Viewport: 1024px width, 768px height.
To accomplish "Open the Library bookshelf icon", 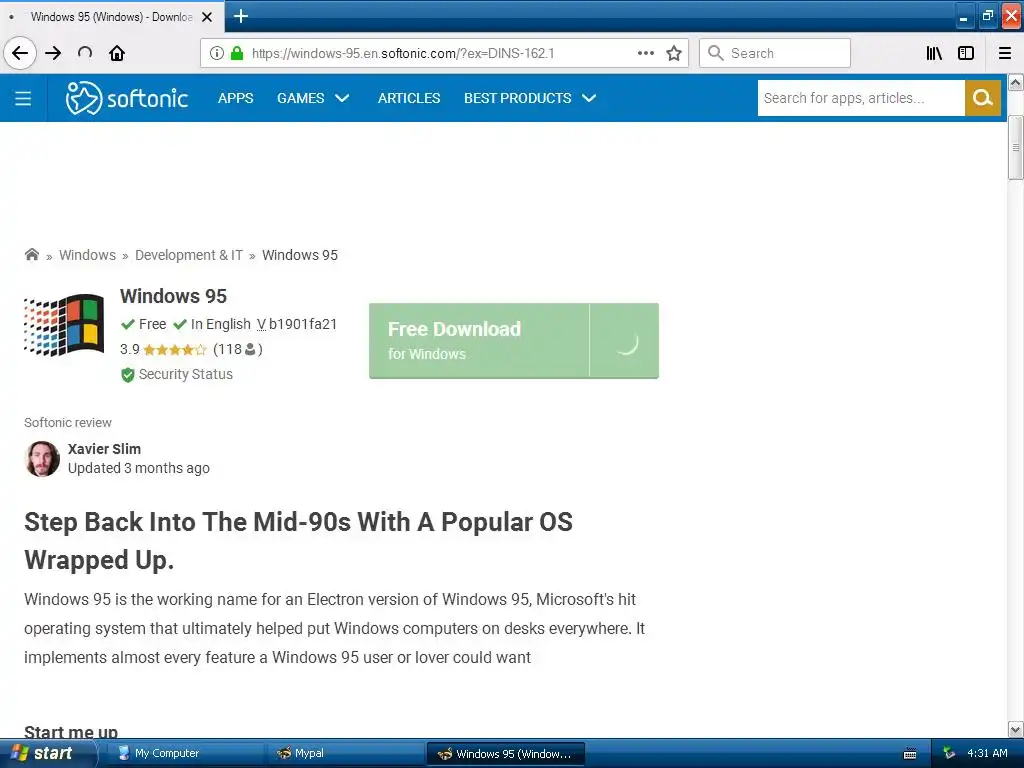I will pos(935,53).
